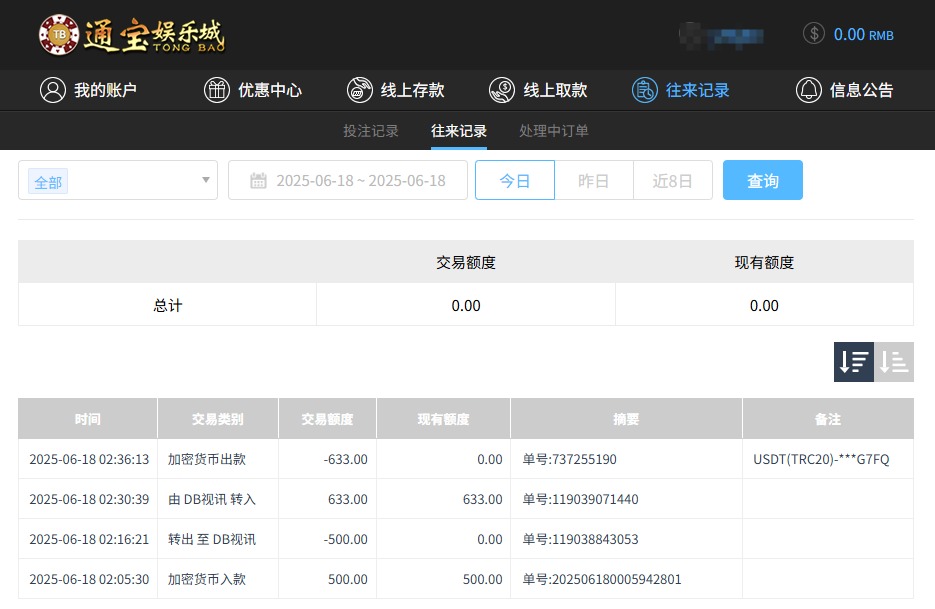Sort records in ascending order
Screen dimensions: 935x609
pos(894,362)
